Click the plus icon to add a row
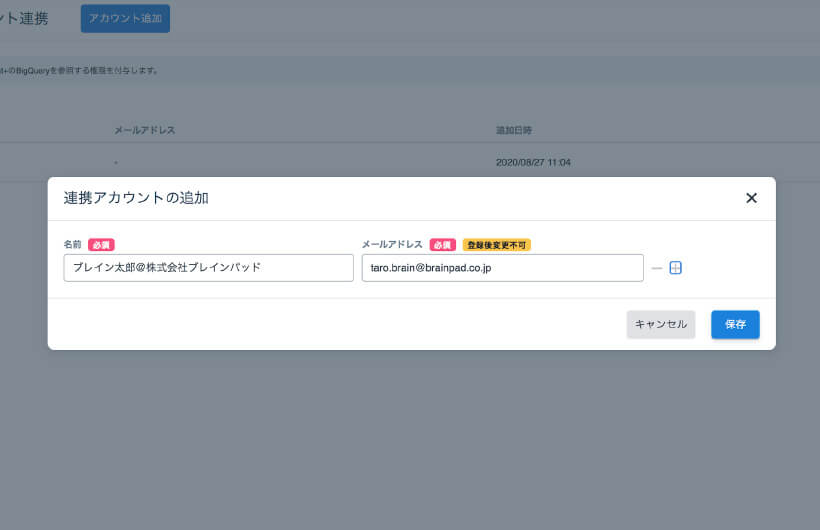 tap(675, 268)
